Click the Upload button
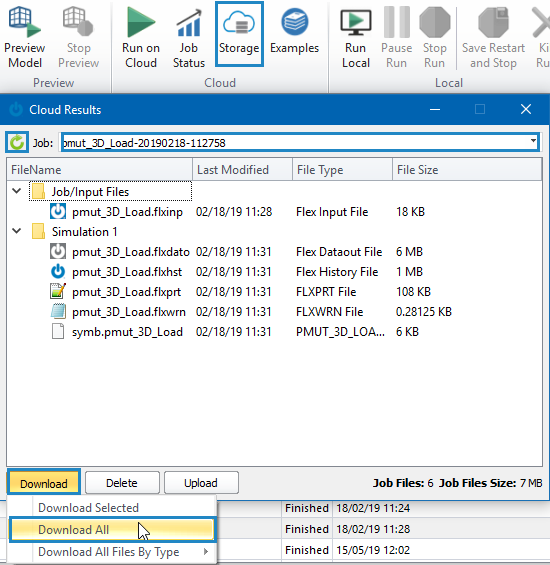Screen dimensions: 550x565 coord(201,483)
